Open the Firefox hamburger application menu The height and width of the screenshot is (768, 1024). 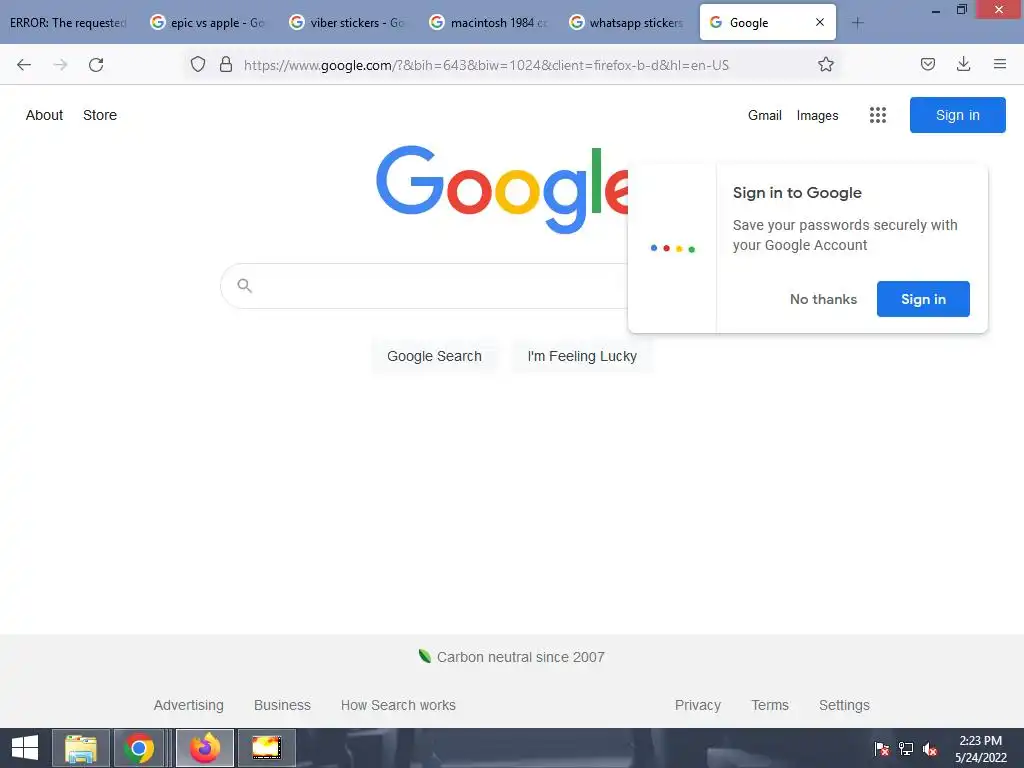[999, 64]
